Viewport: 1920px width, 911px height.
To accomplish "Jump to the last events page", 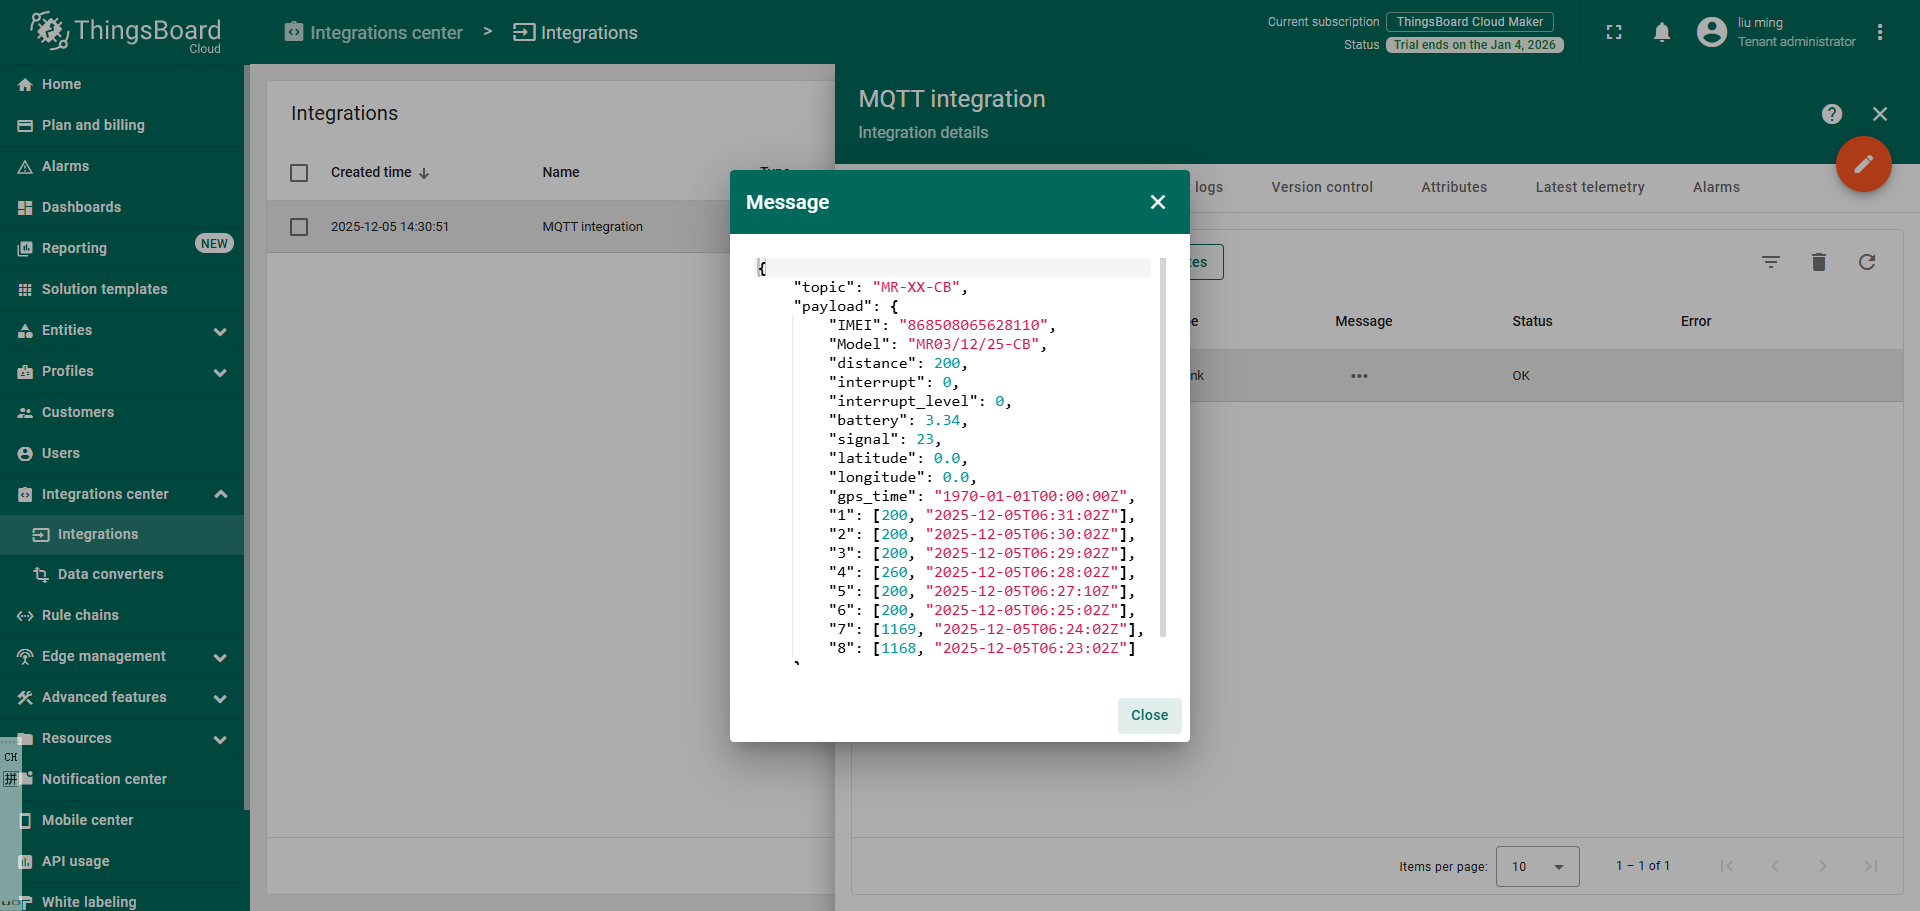I will pyautogui.click(x=1871, y=867).
